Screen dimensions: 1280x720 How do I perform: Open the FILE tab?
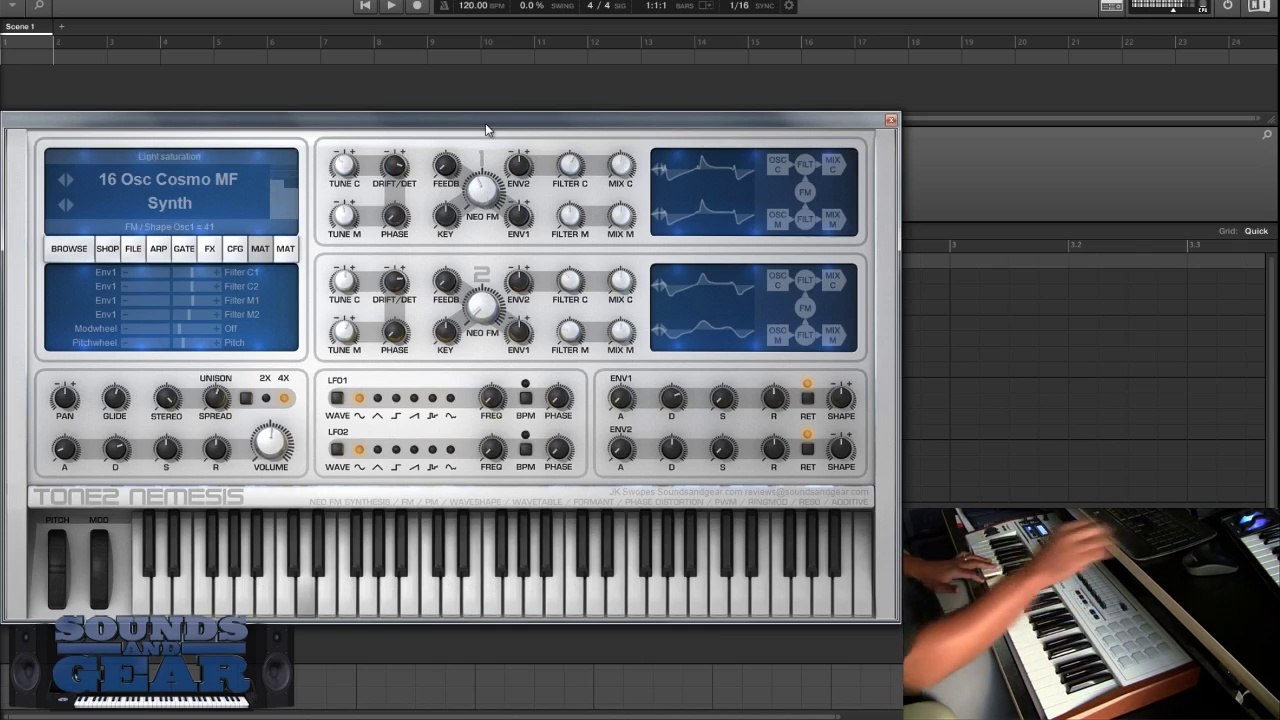[x=133, y=249]
